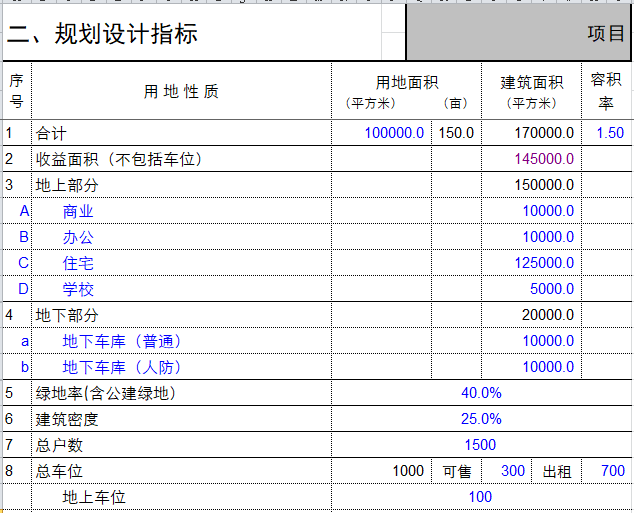This screenshot has width=634, height=513.
Task: Click the 地下车库（人防）label cell
Action: 122,367
